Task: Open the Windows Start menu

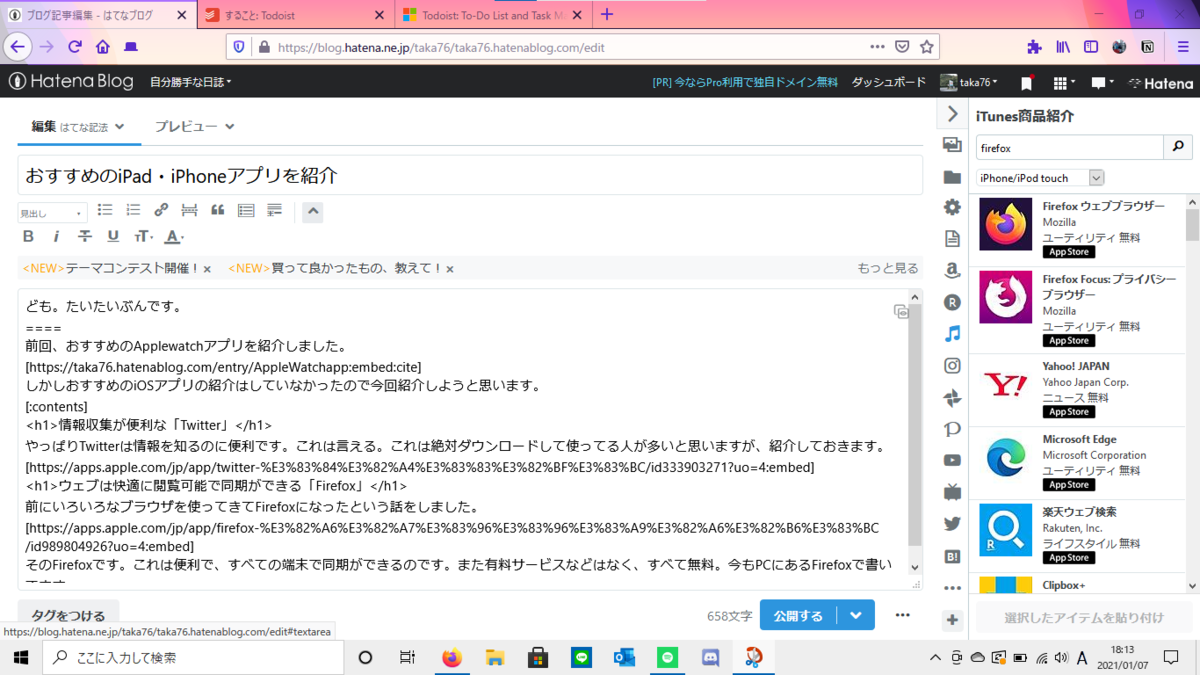Action: (21, 657)
